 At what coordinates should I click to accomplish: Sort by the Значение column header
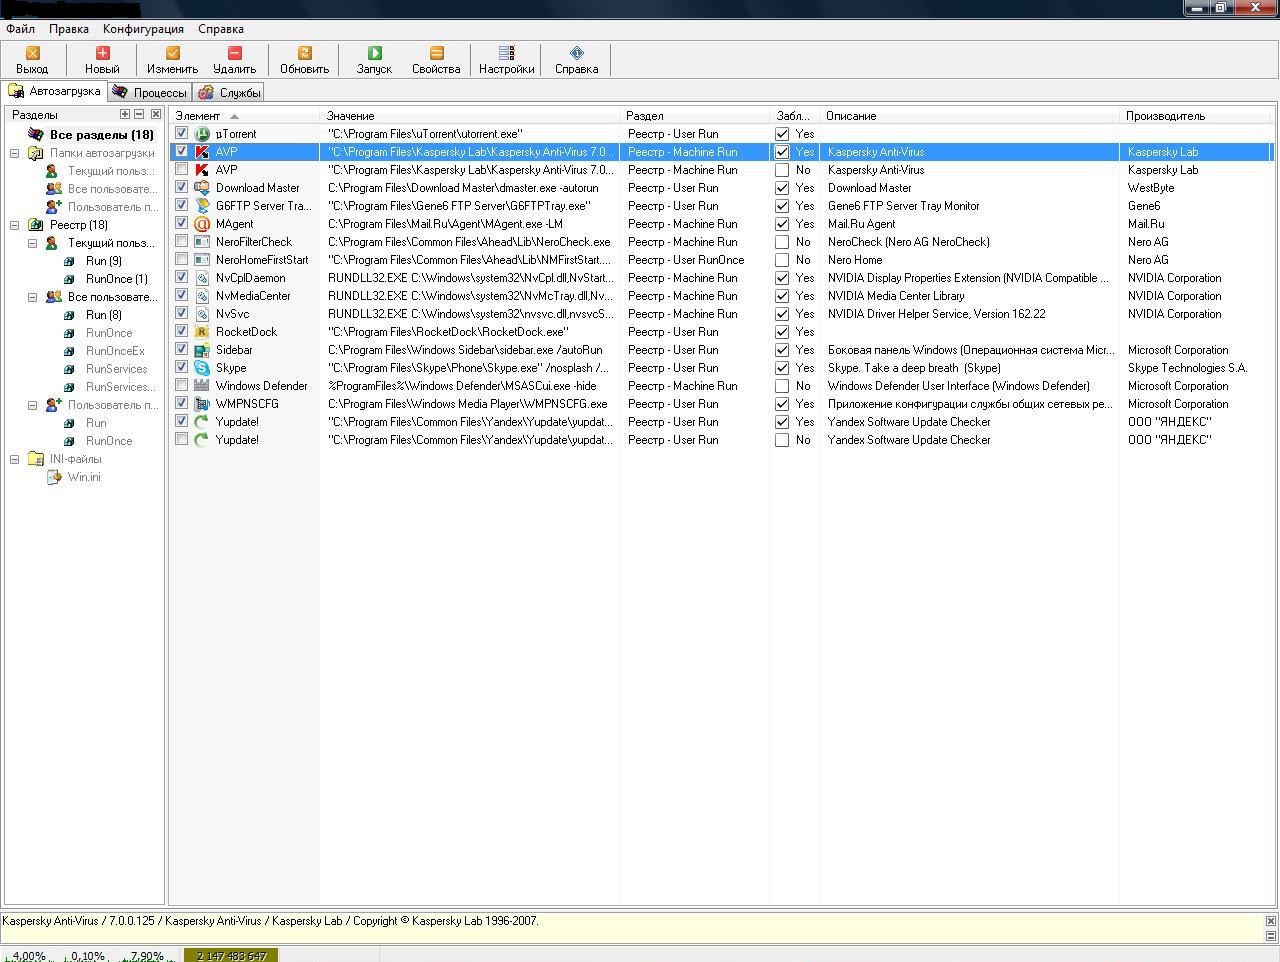point(470,116)
